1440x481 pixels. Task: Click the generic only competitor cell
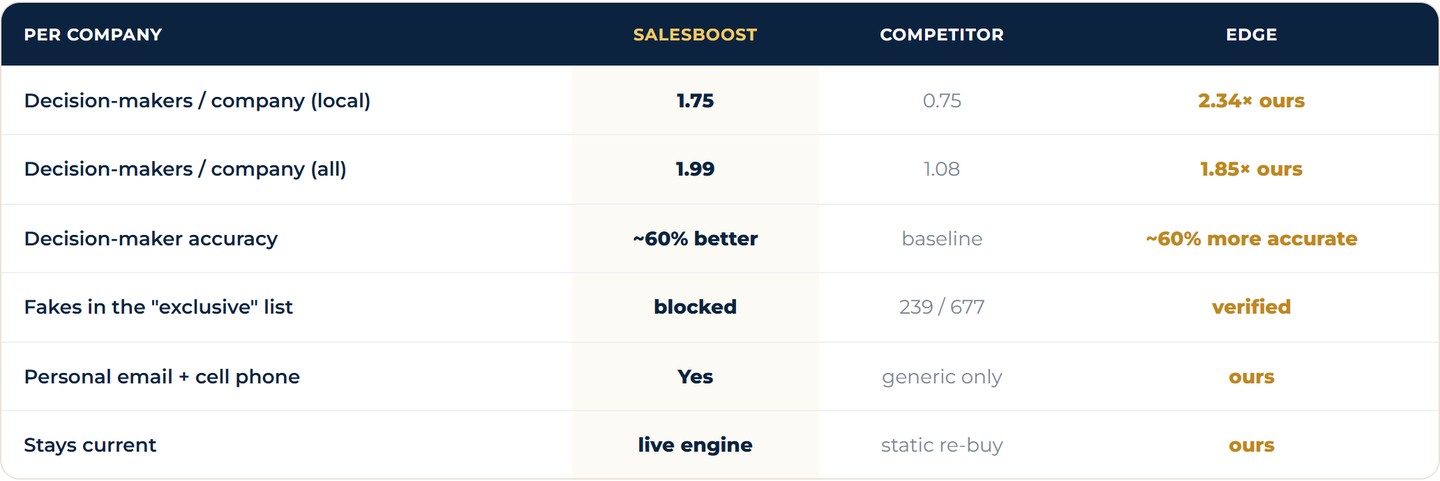coord(942,377)
